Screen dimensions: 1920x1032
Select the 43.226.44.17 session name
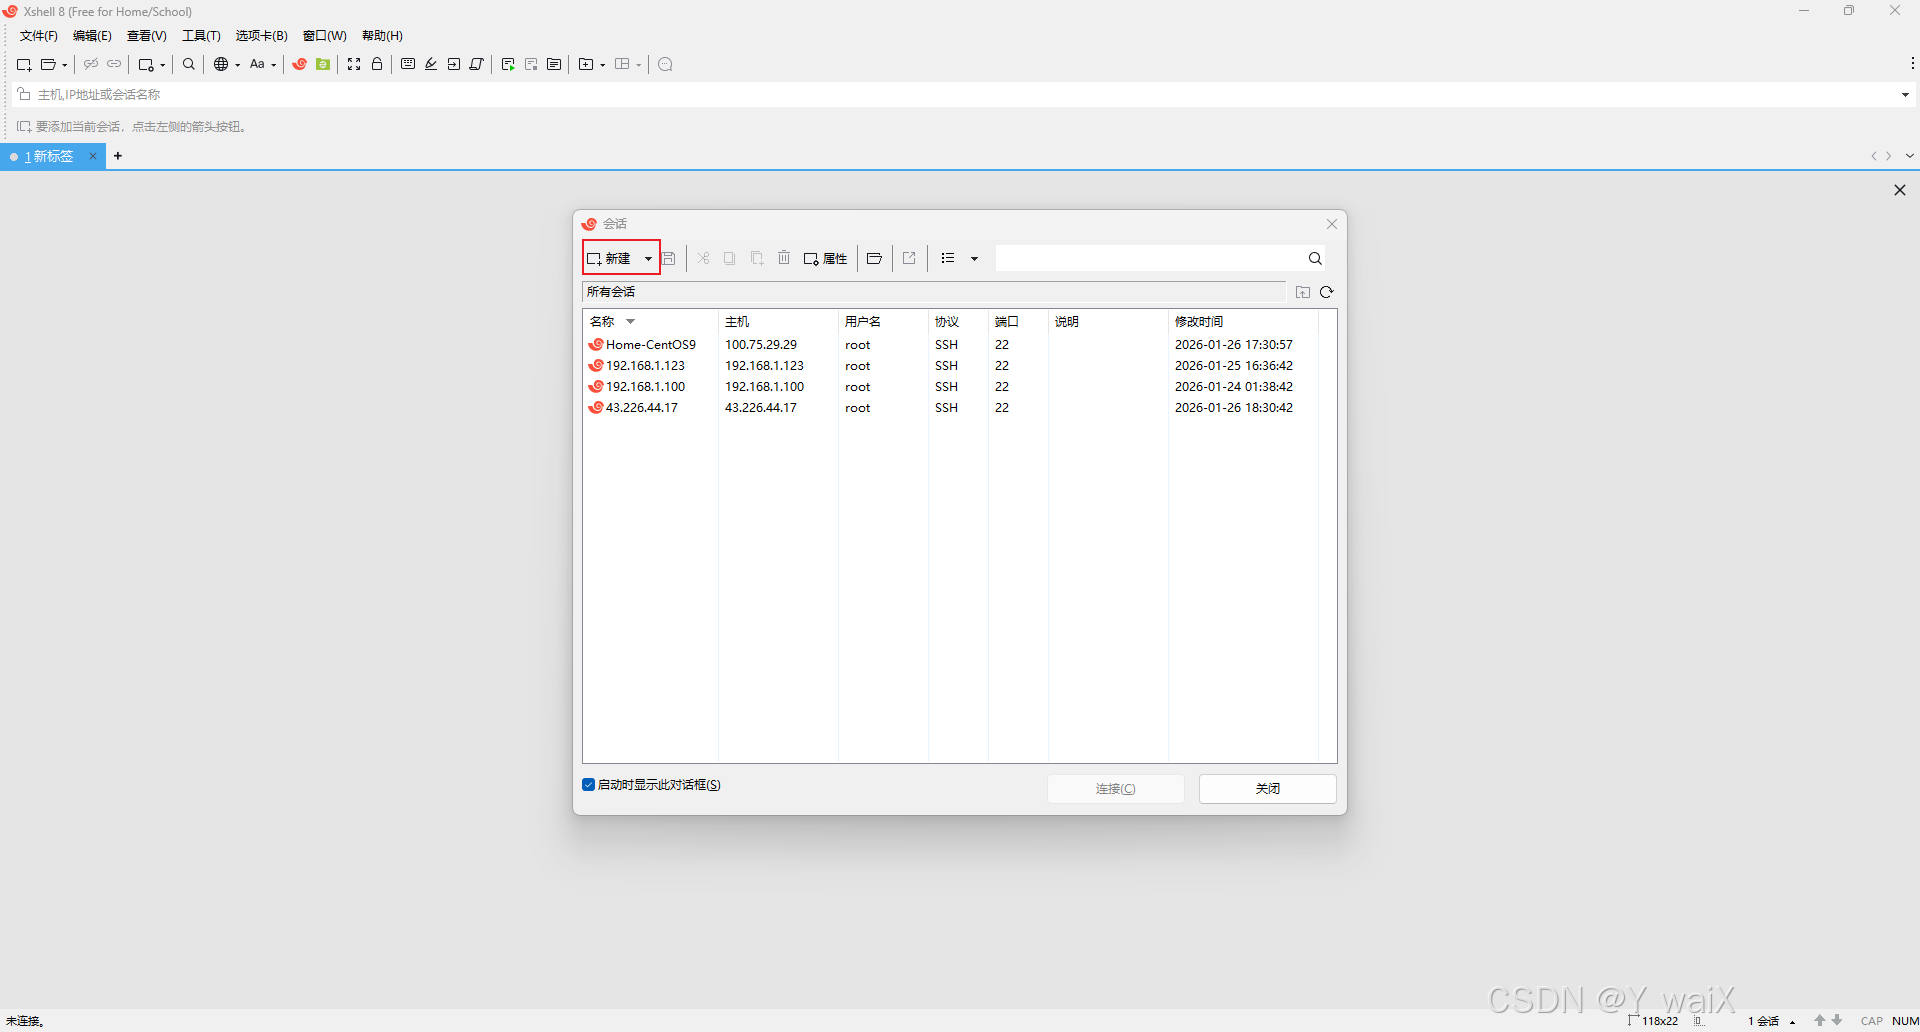click(x=642, y=408)
